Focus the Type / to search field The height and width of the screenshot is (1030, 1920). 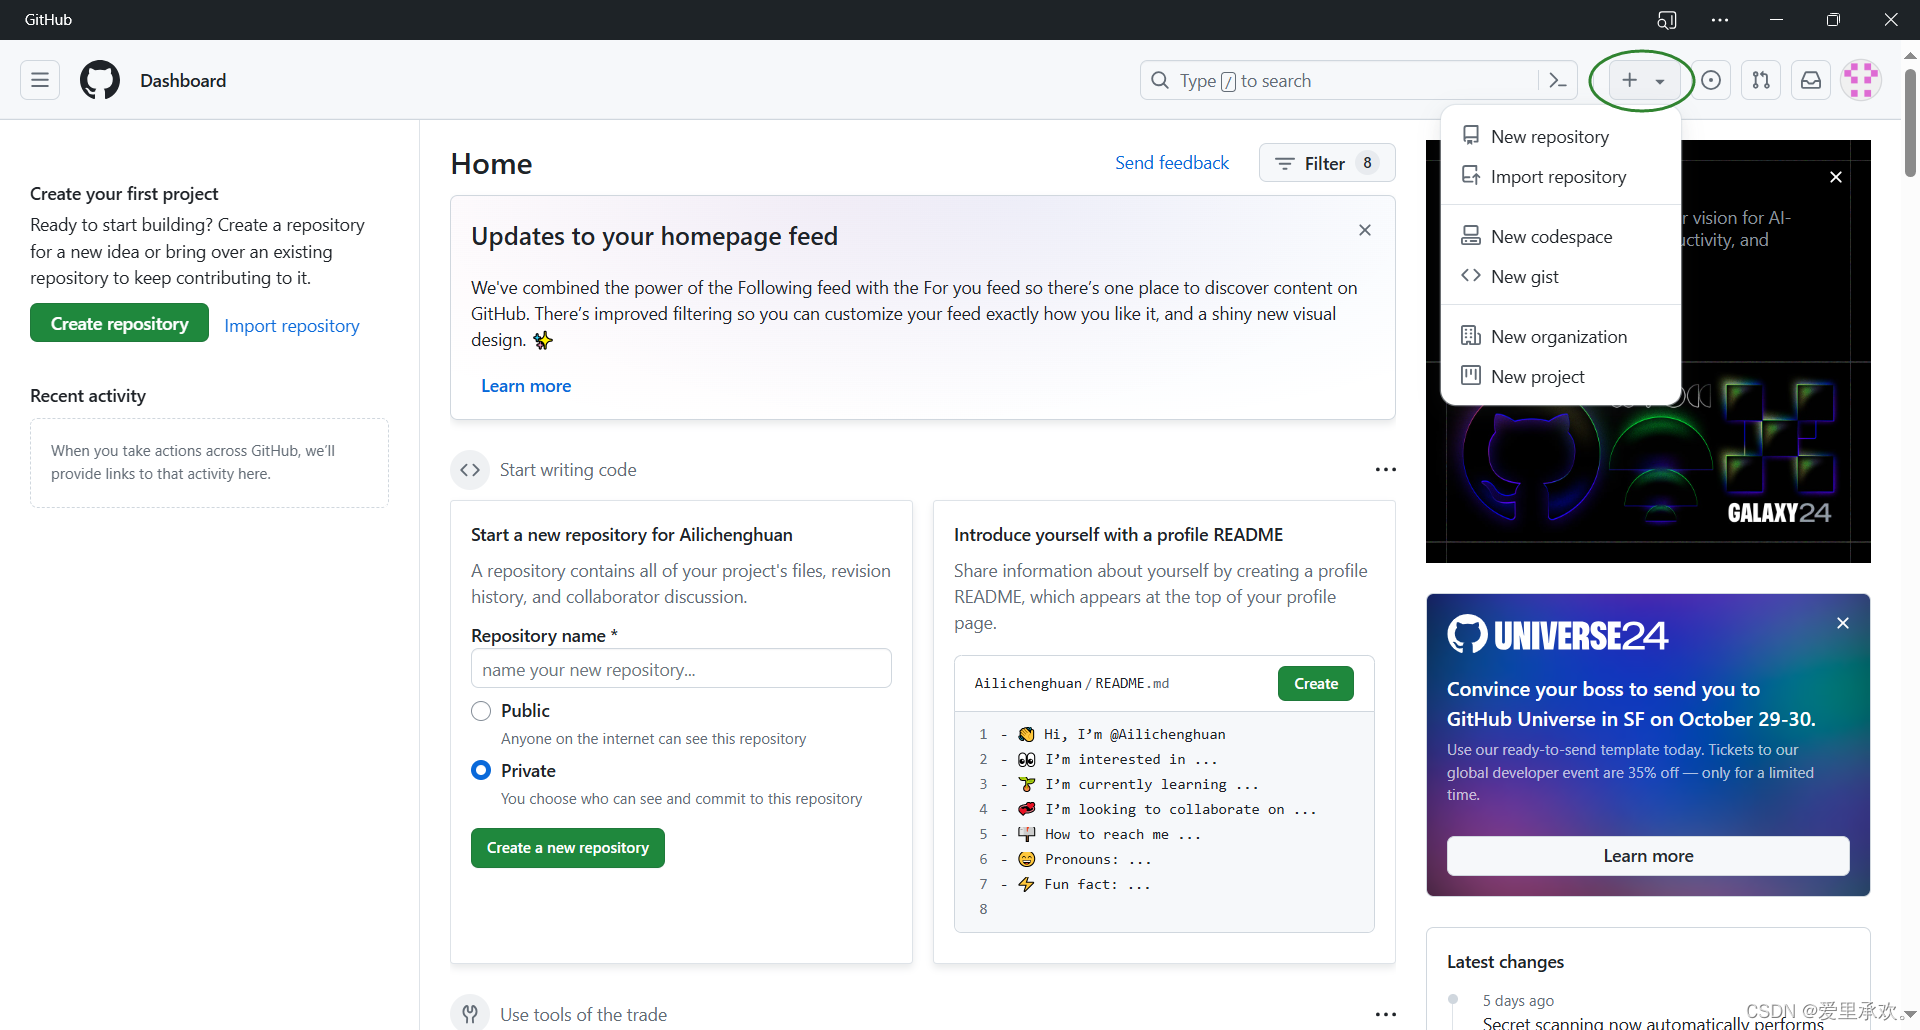(1340, 80)
